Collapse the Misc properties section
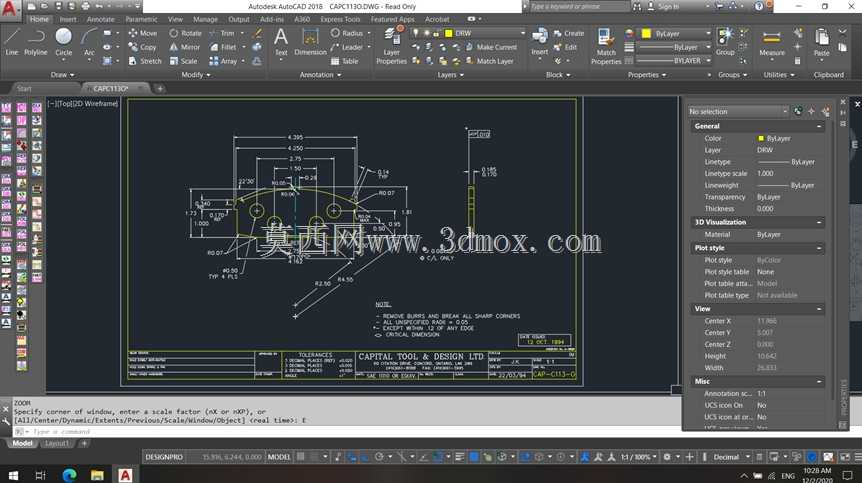Image resolution: width=862 pixels, height=483 pixels. pyautogui.click(x=819, y=381)
